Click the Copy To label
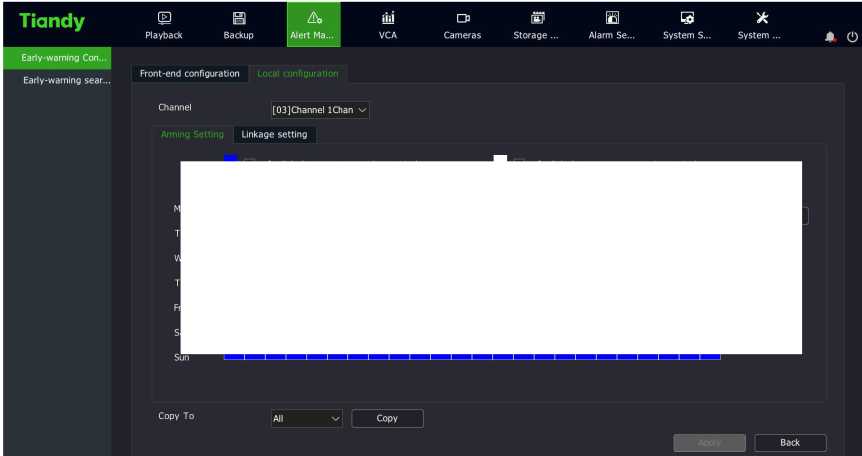 176,416
